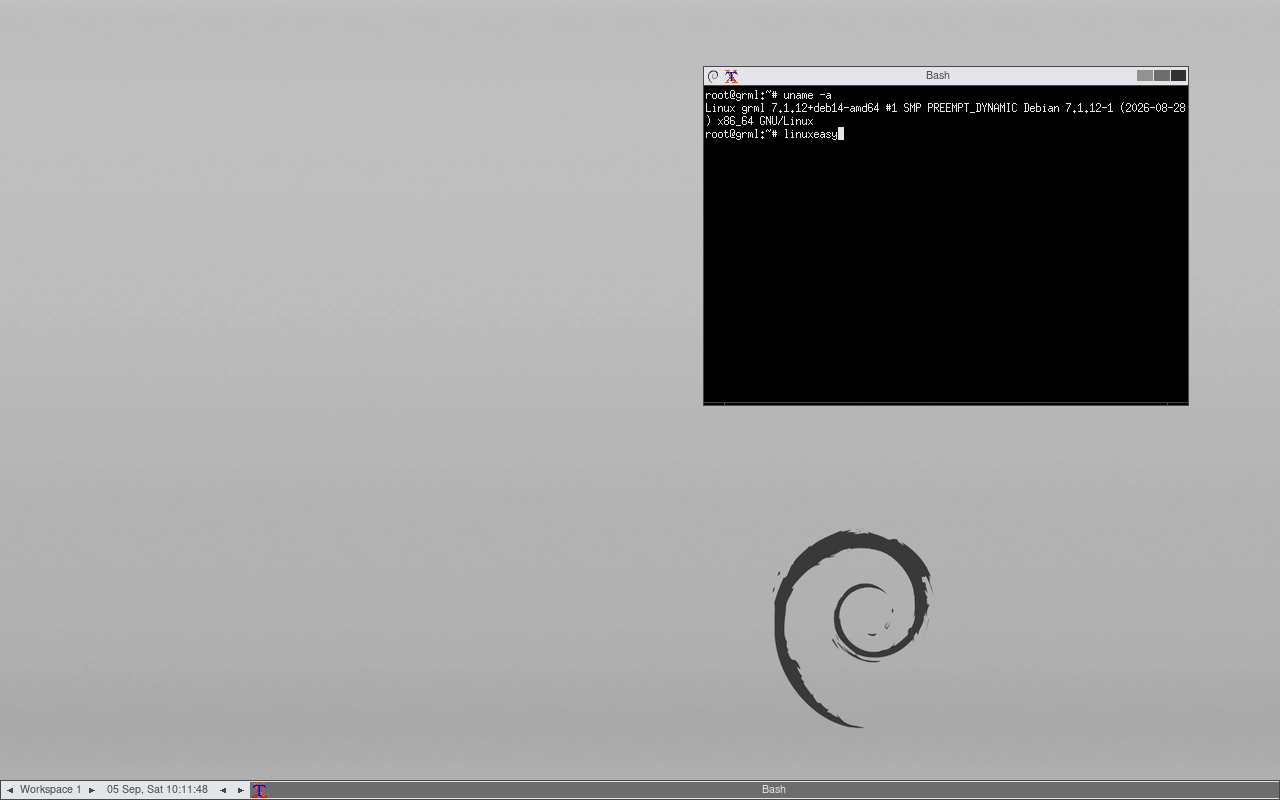Click the 'Linux grml 7.1.12' output line
This screenshot has height=800, width=1280.
(x=945, y=108)
